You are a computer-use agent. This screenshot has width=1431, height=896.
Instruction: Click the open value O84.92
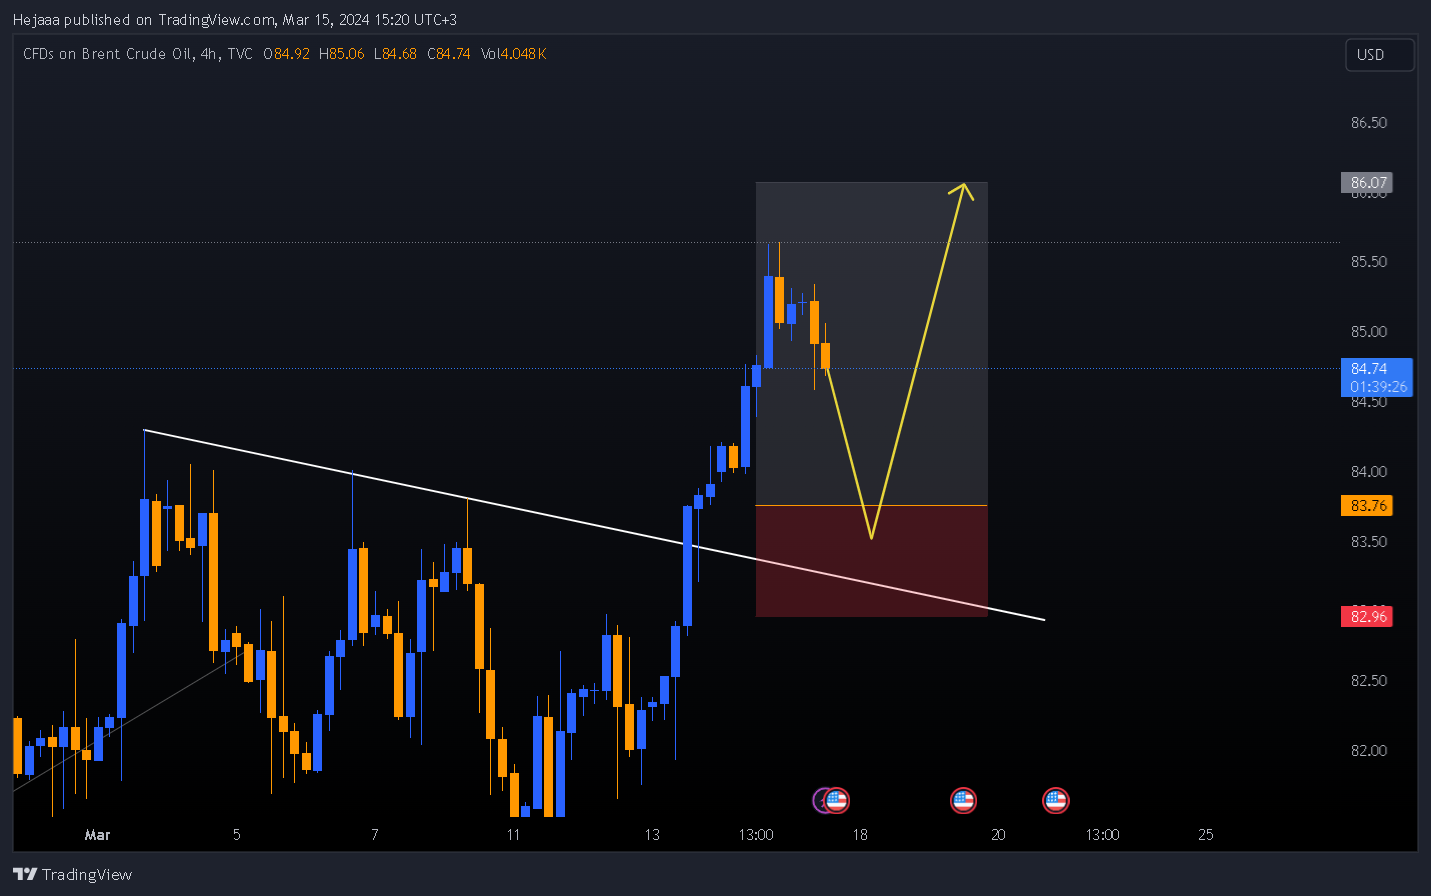pyautogui.click(x=286, y=54)
